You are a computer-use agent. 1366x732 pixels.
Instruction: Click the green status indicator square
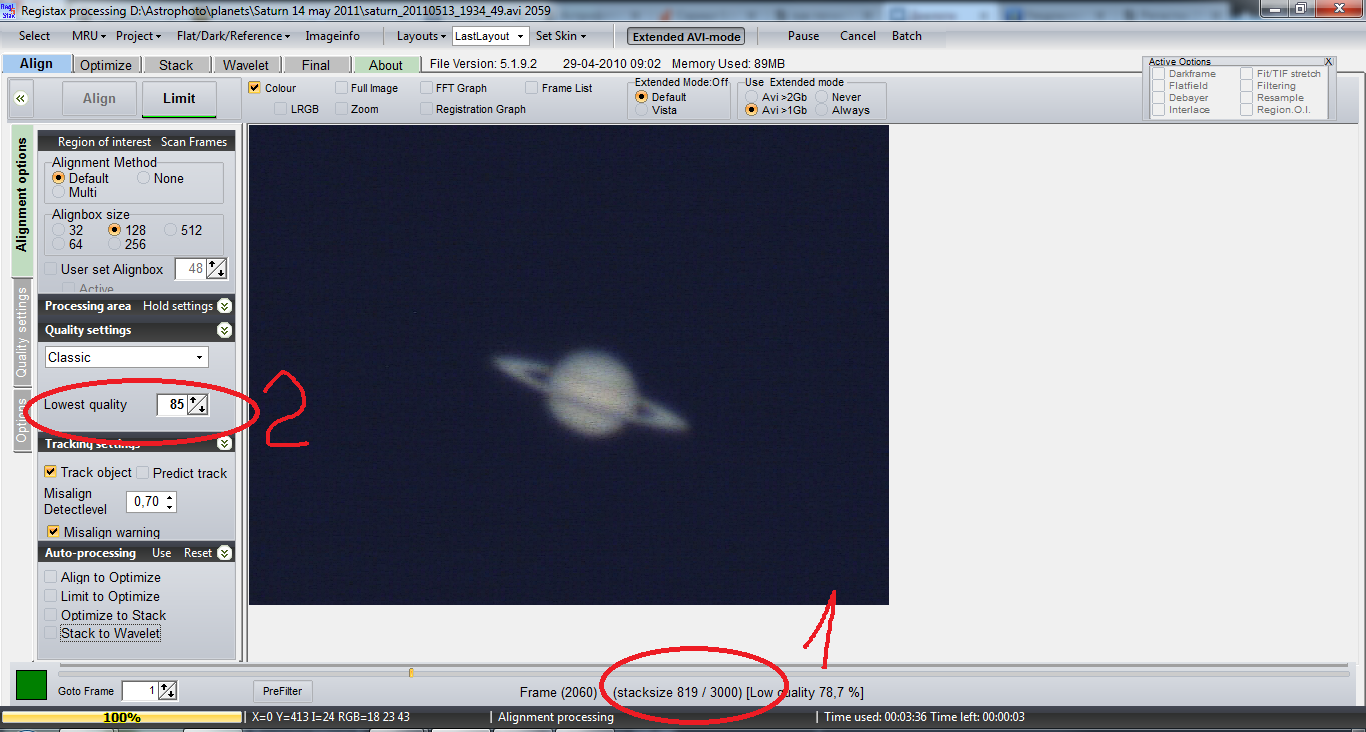(31, 686)
